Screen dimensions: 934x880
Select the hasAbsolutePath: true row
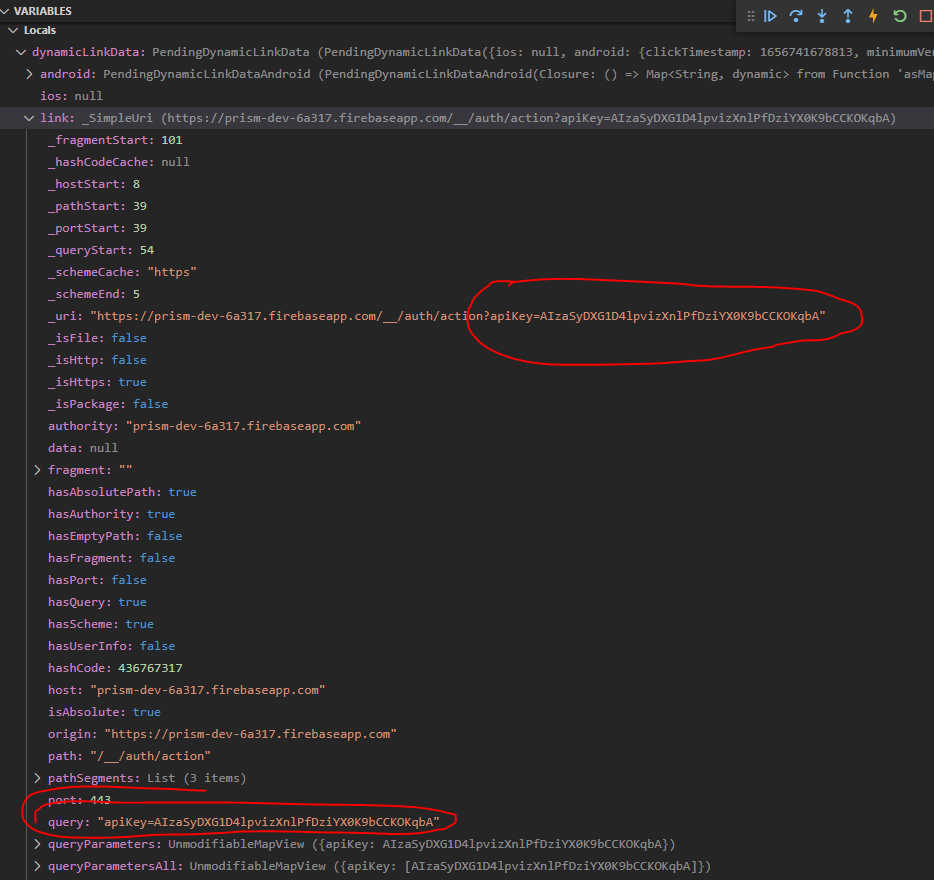[467, 492]
